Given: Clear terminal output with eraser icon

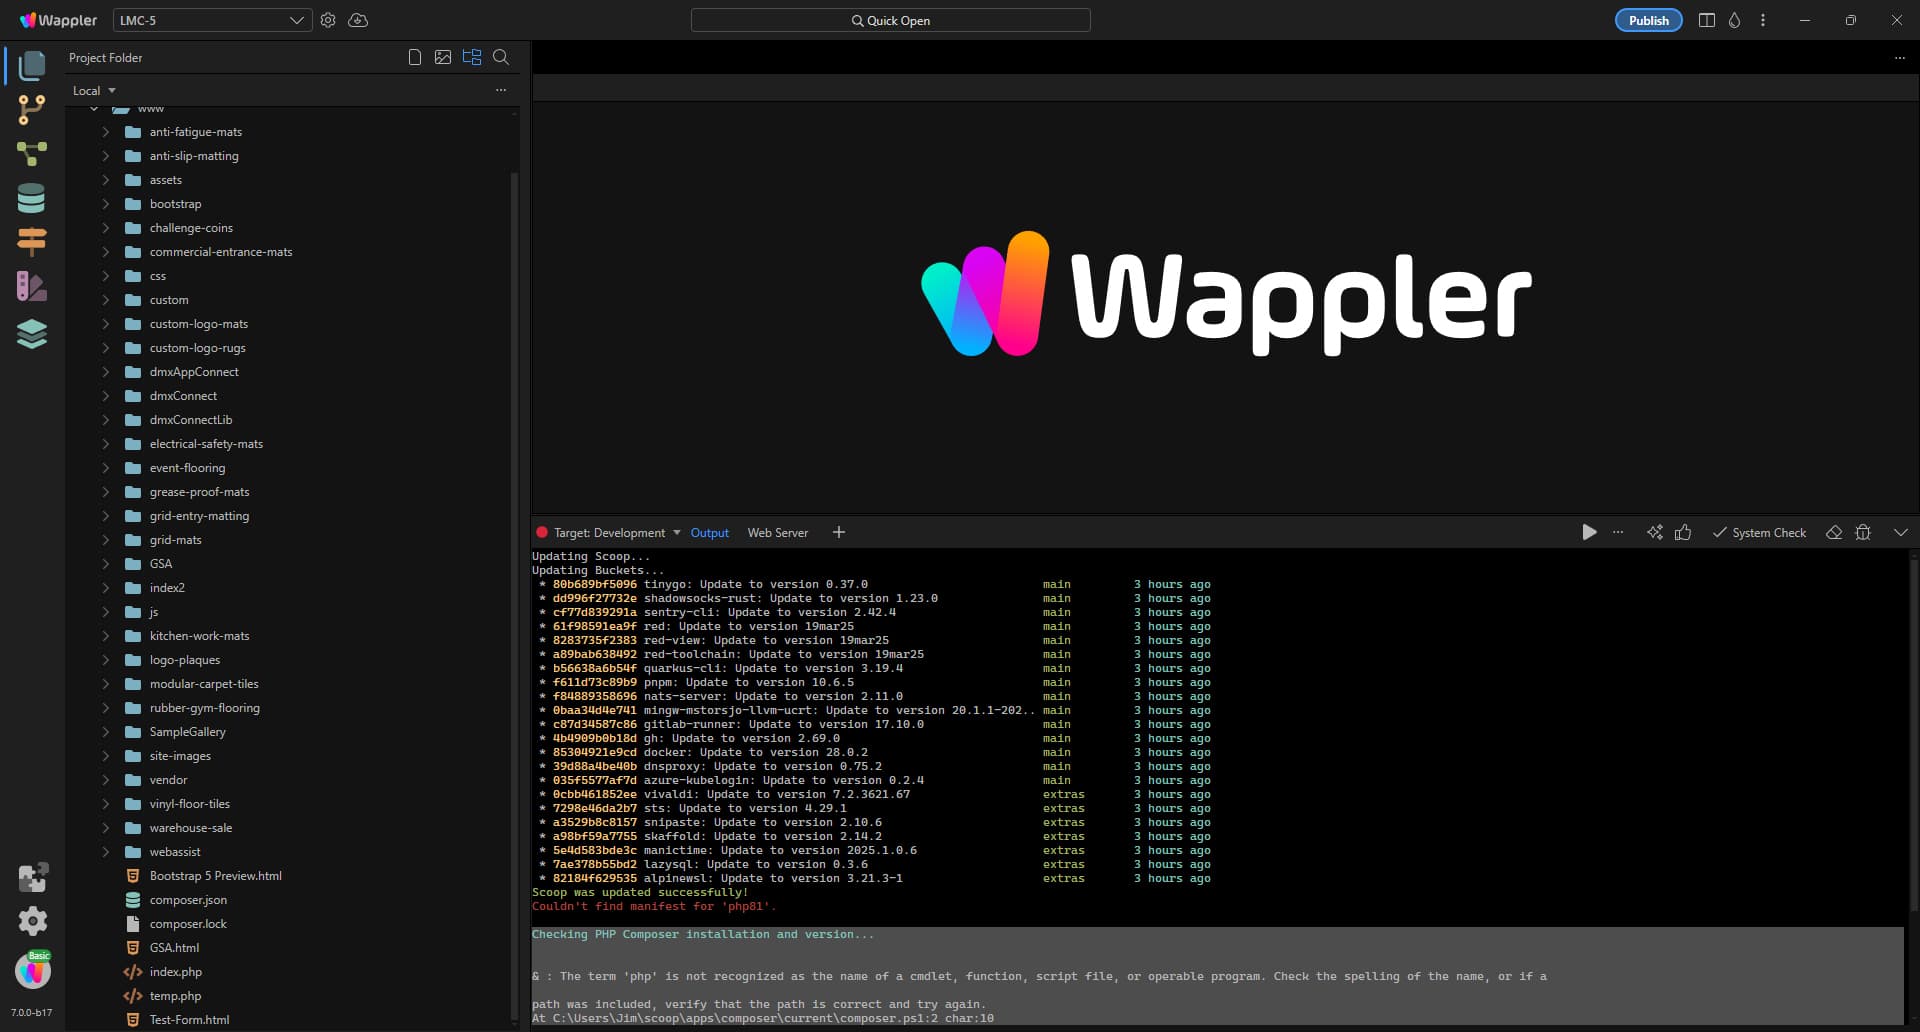Looking at the screenshot, I should coord(1834,533).
